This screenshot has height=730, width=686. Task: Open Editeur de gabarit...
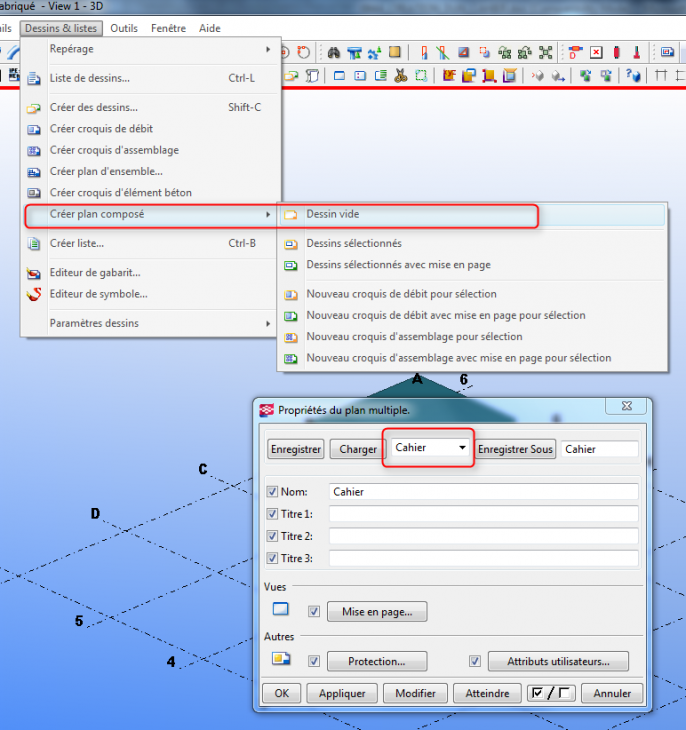click(x=150, y=272)
